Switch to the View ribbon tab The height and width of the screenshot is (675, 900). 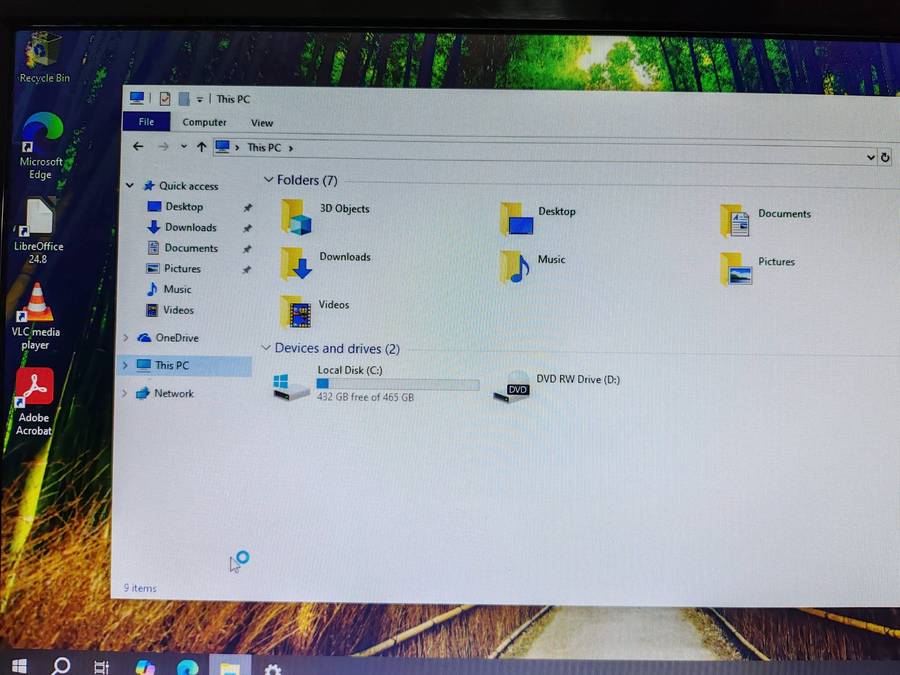pyautogui.click(x=261, y=123)
